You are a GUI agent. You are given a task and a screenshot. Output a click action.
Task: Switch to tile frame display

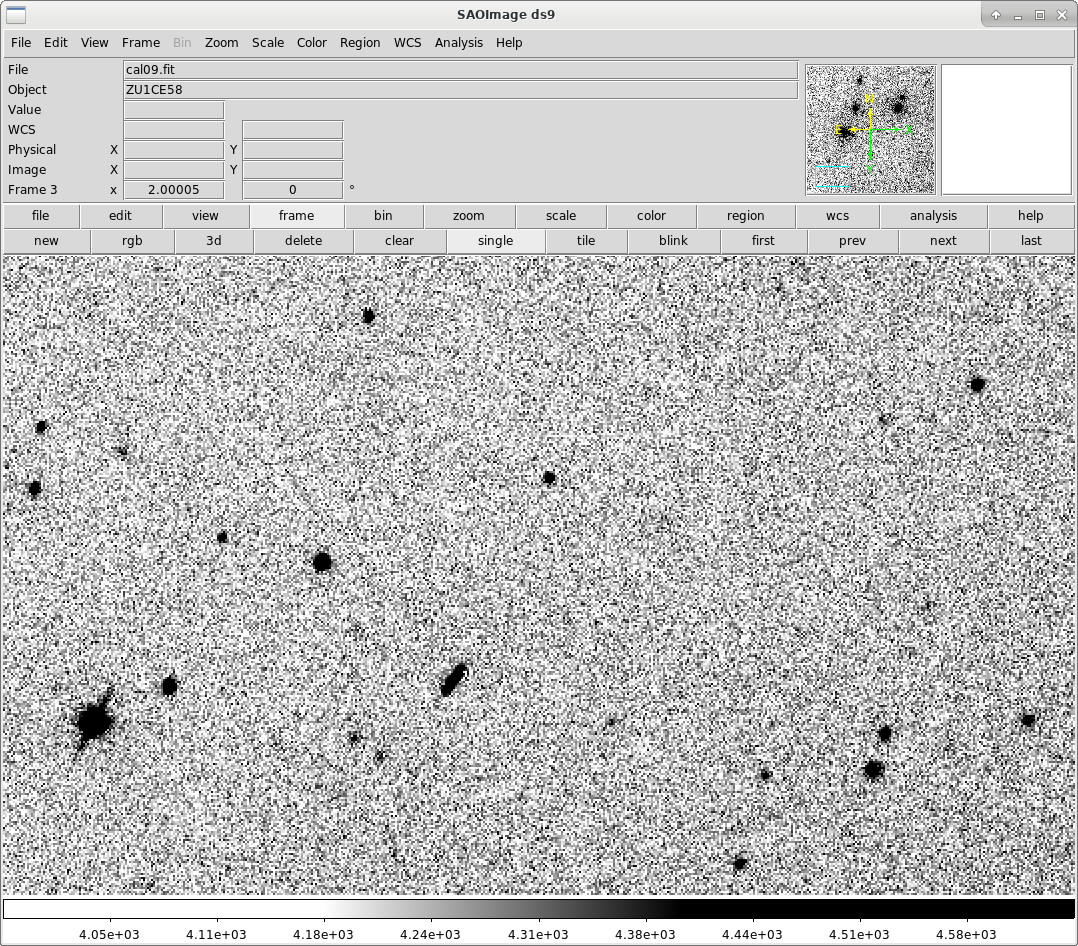point(586,241)
